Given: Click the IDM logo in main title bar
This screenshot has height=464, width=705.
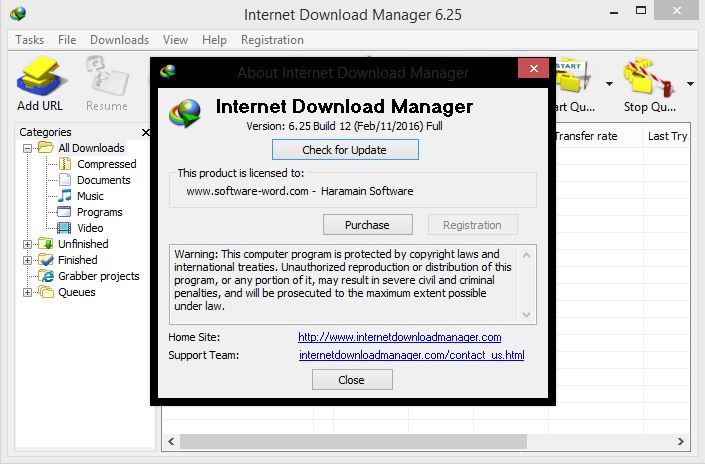Looking at the screenshot, I should (18, 13).
